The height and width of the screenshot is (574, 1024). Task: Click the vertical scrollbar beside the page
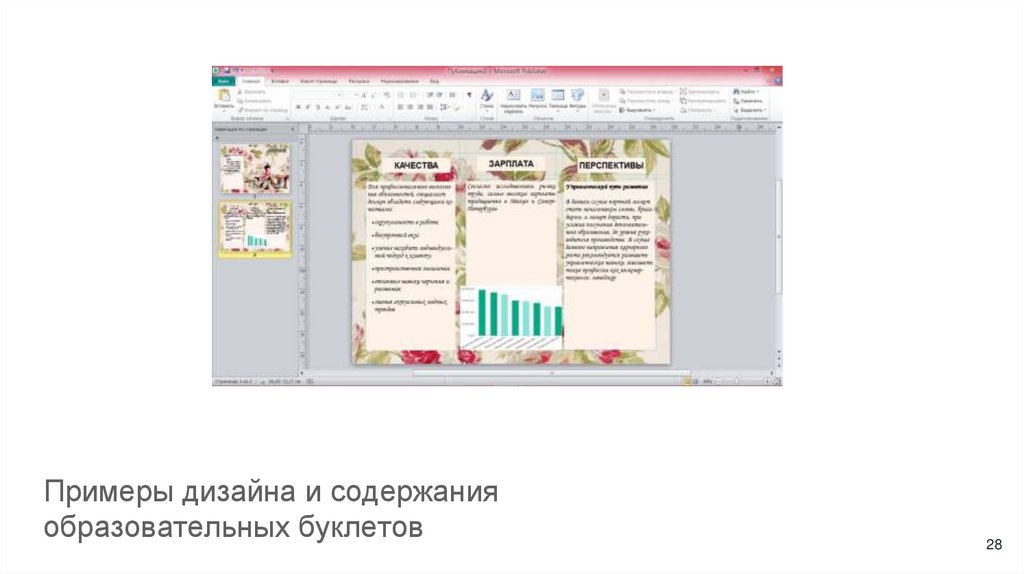tap(778, 236)
